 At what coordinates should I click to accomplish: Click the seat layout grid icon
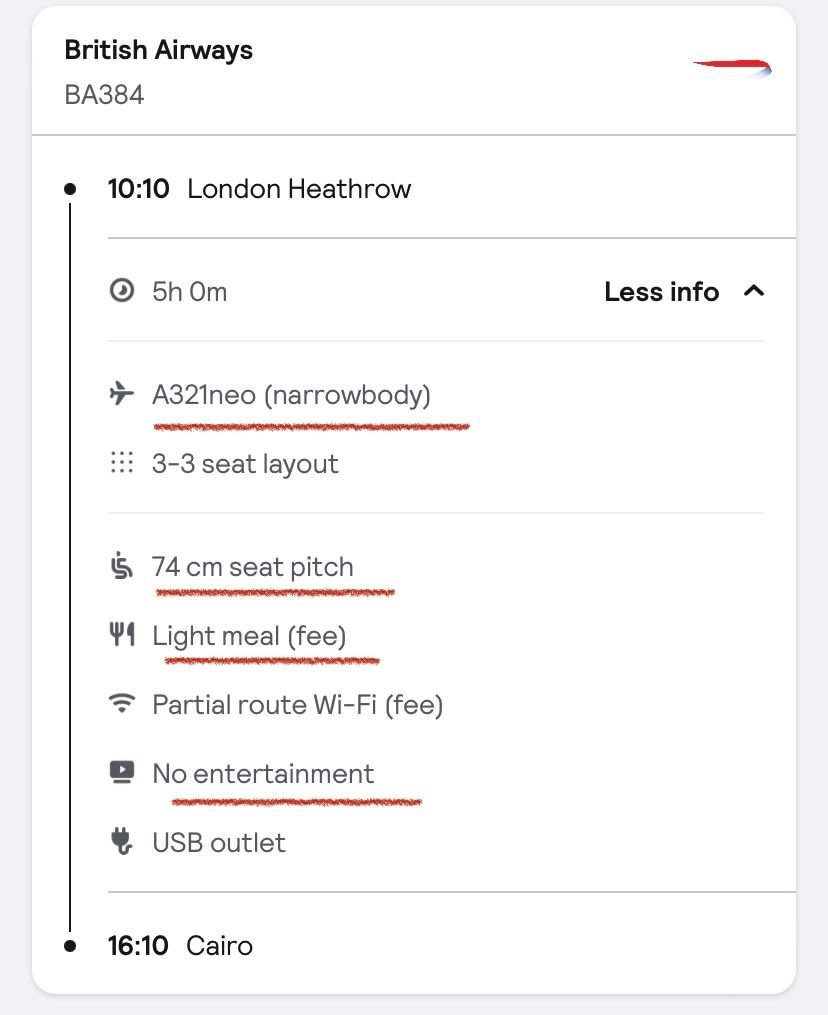(x=121, y=463)
